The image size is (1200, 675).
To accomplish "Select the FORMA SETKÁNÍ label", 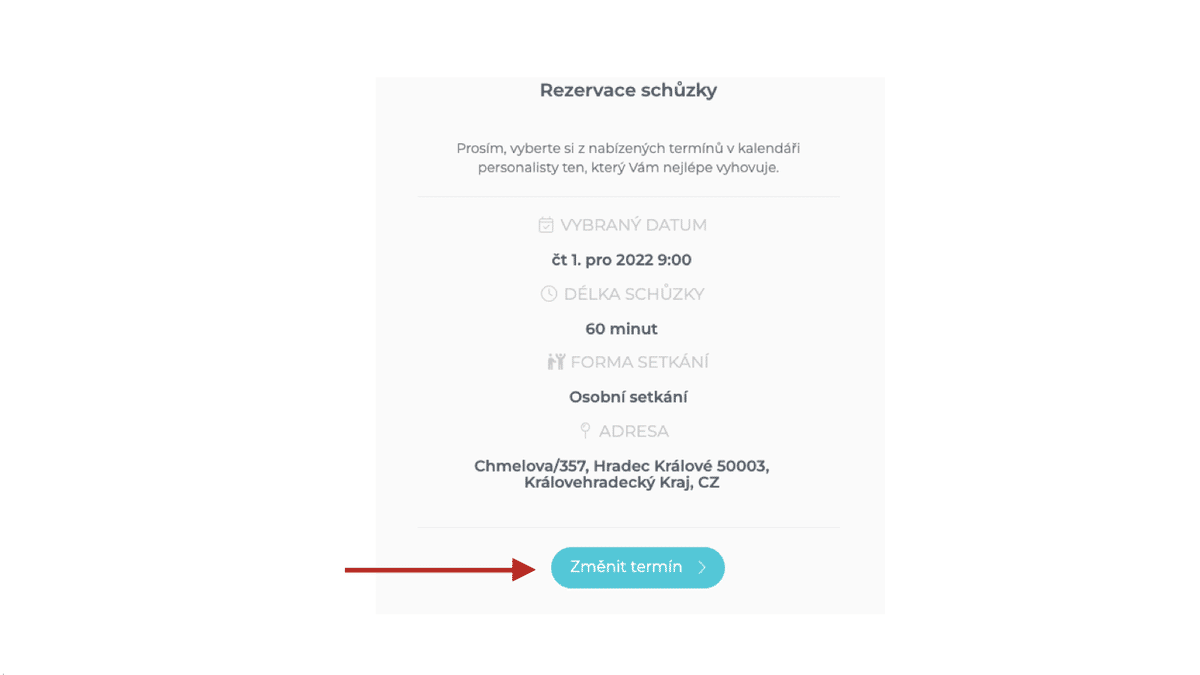I will [639, 362].
